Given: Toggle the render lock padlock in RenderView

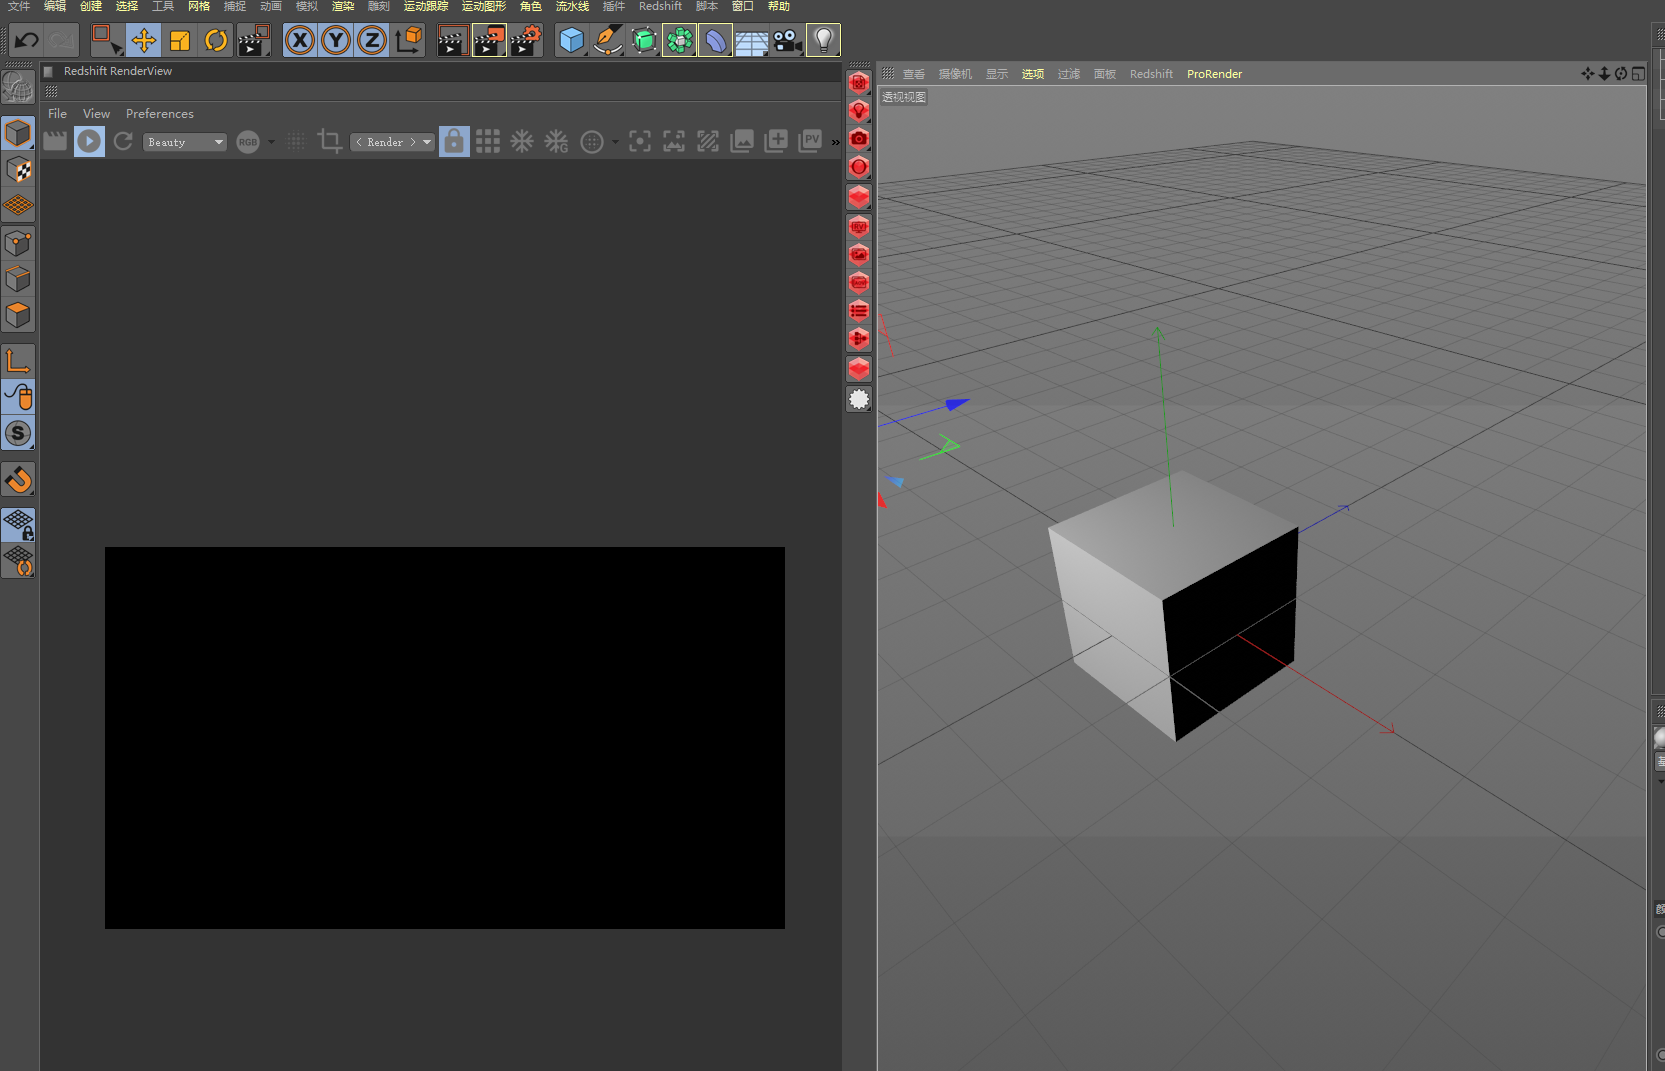Looking at the screenshot, I should coord(454,141).
